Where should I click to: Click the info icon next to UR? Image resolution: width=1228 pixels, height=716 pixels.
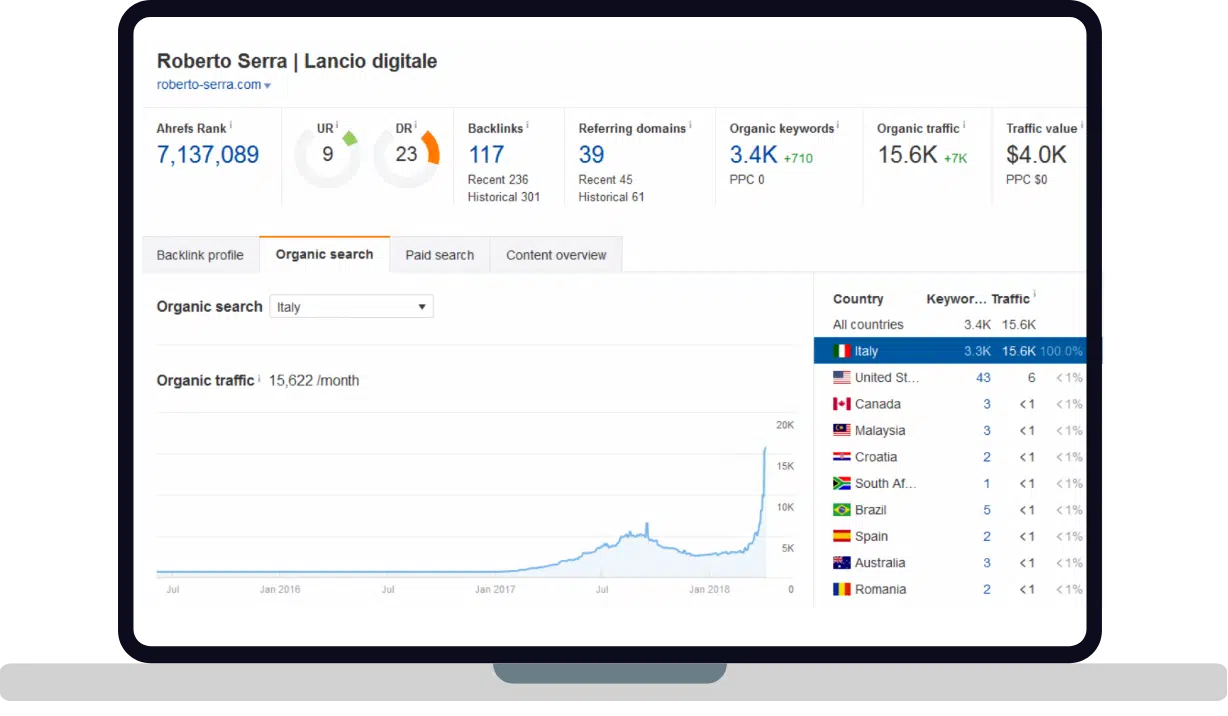pos(339,125)
